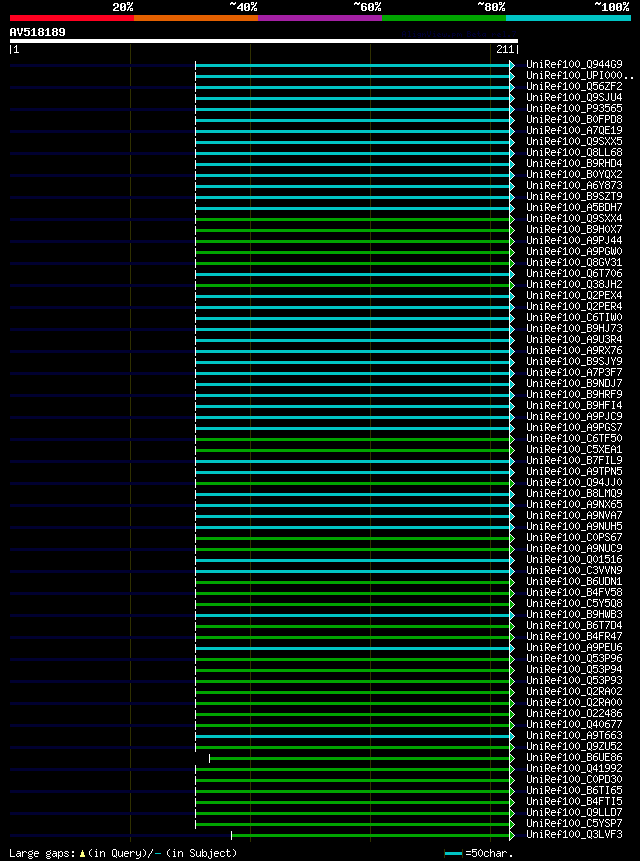This screenshot has width=640, height=861.
Task: Open hit UniRef100_B0YQX2
Action: (574, 175)
